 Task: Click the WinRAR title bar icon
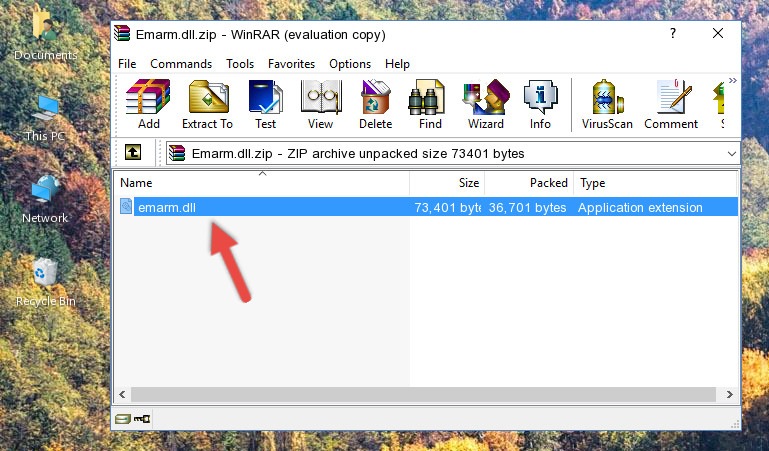[122, 34]
